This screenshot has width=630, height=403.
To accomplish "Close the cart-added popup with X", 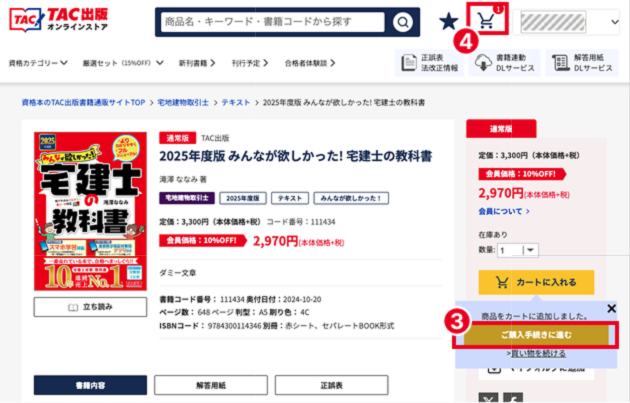I will click(x=611, y=308).
